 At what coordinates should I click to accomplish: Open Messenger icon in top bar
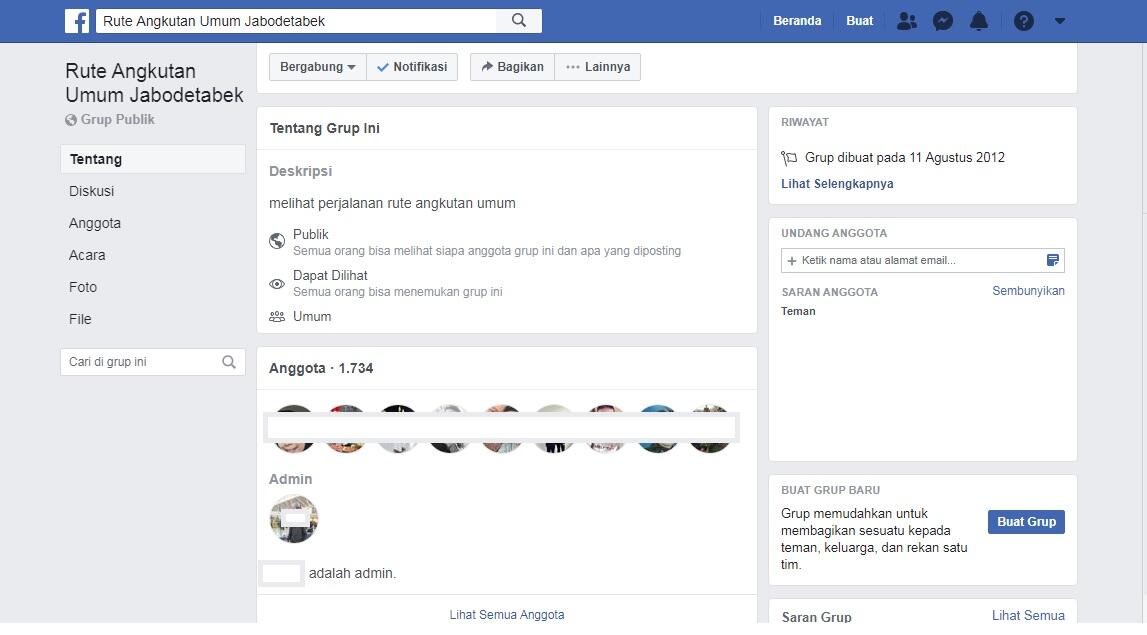(x=943, y=21)
